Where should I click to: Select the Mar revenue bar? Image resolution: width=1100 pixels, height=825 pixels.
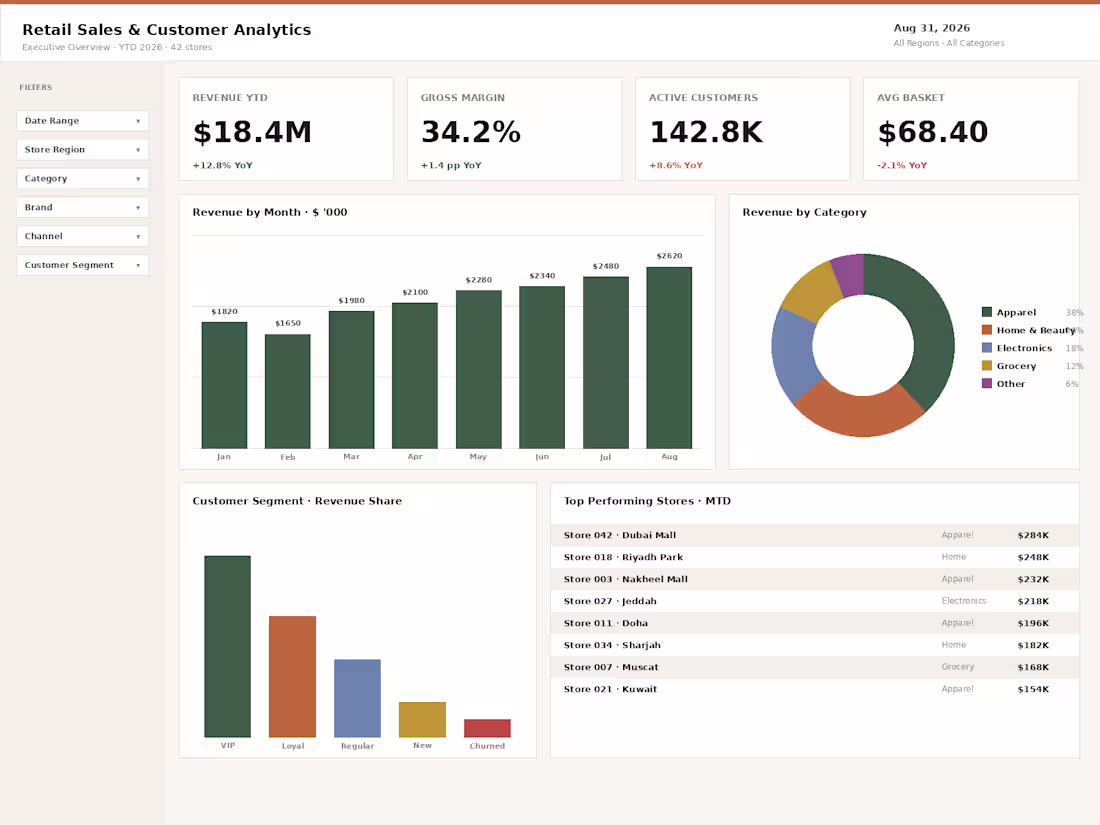coord(351,380)
